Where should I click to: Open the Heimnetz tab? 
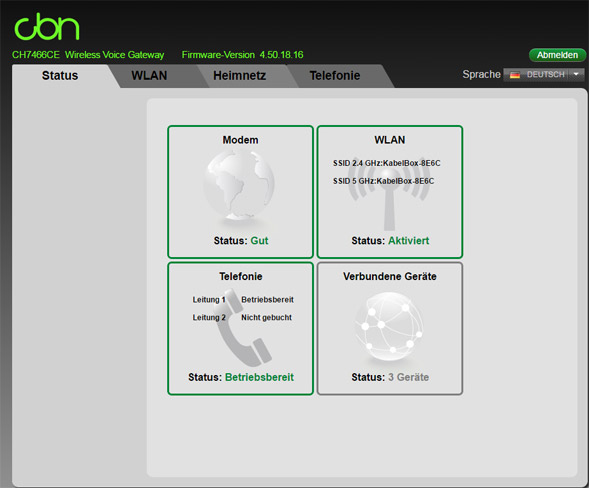(240, 76)
